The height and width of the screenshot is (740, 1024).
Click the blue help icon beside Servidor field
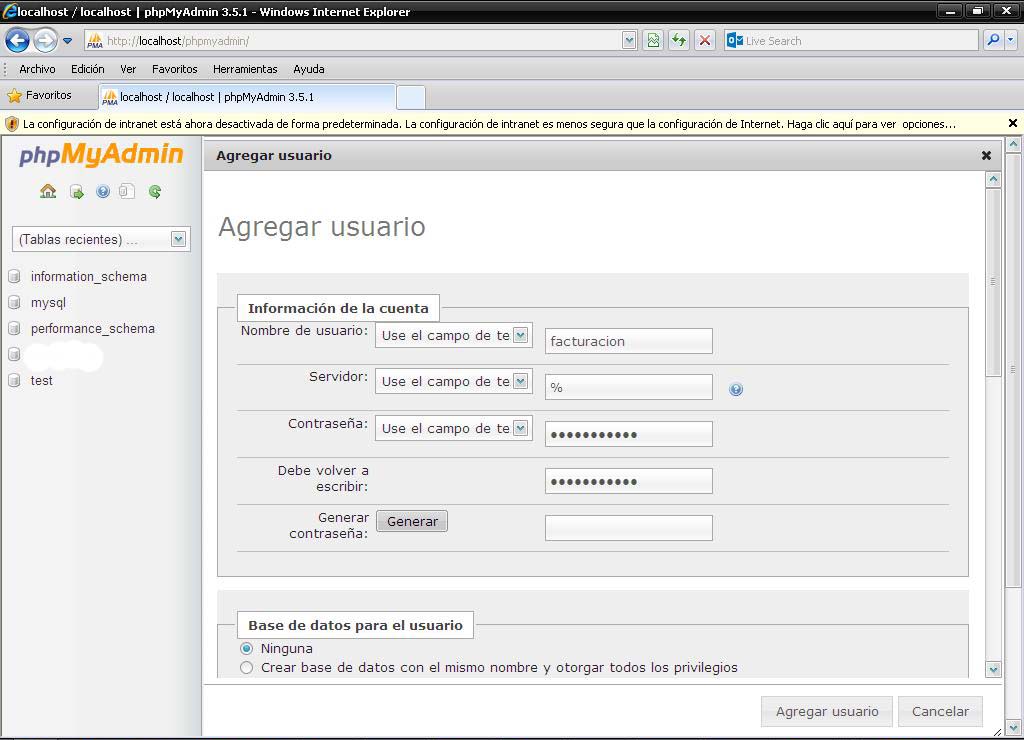point(736,389)
